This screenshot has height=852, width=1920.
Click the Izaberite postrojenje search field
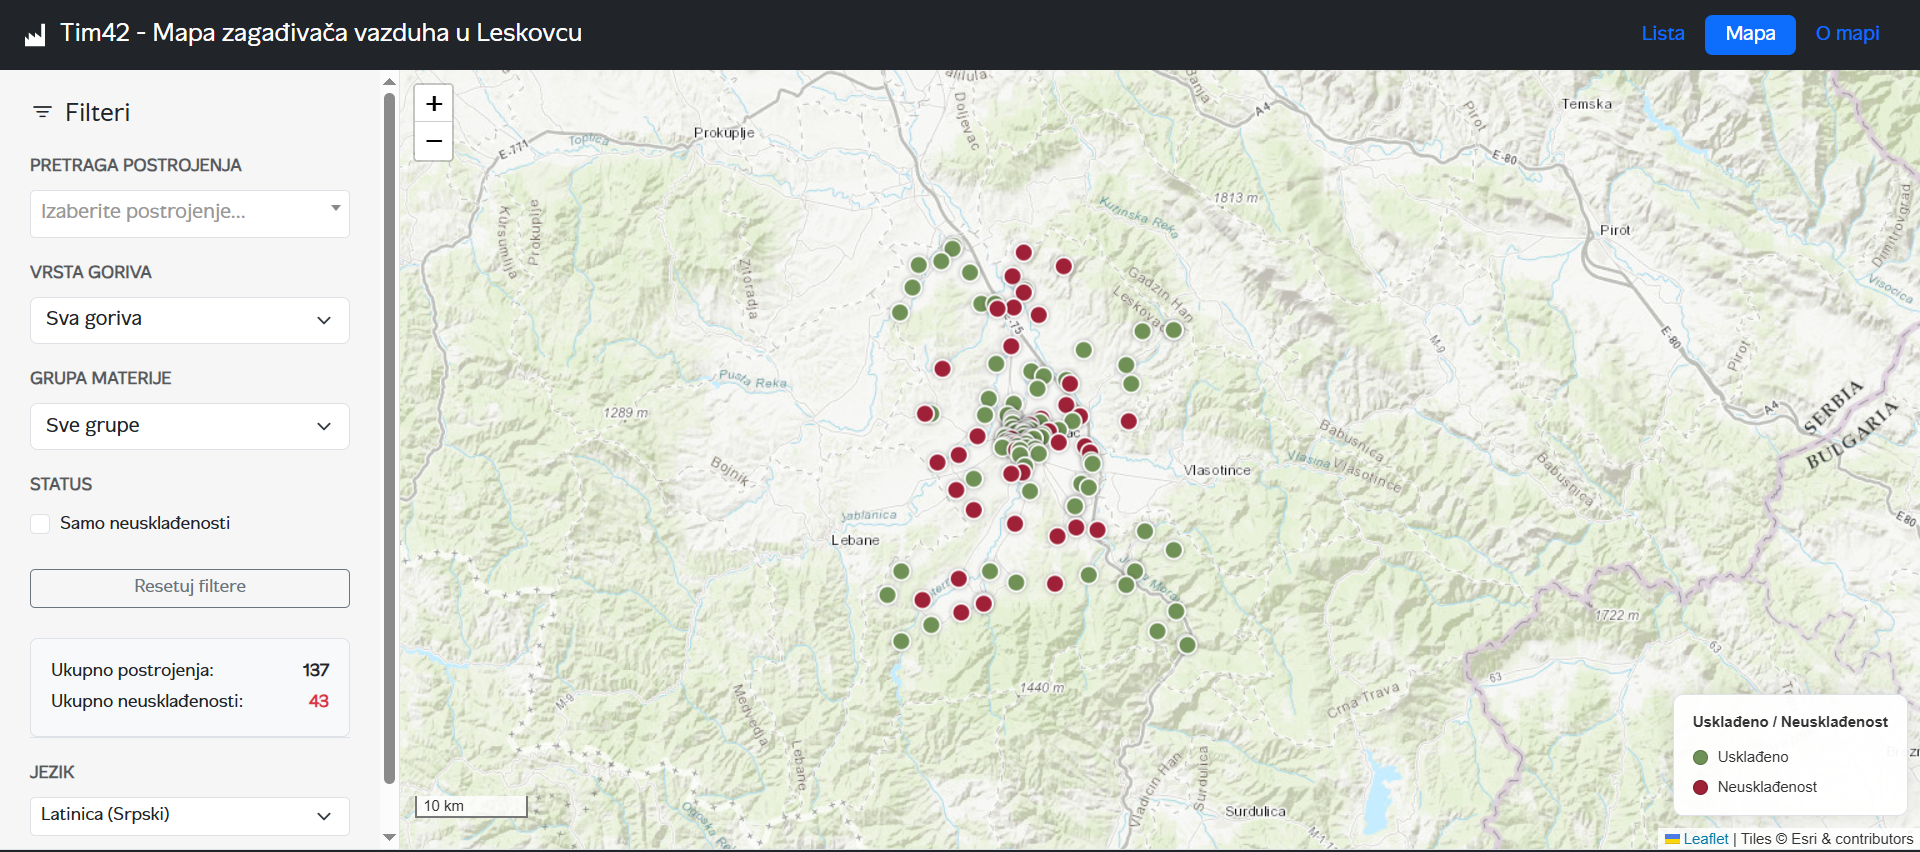[180, 213]
